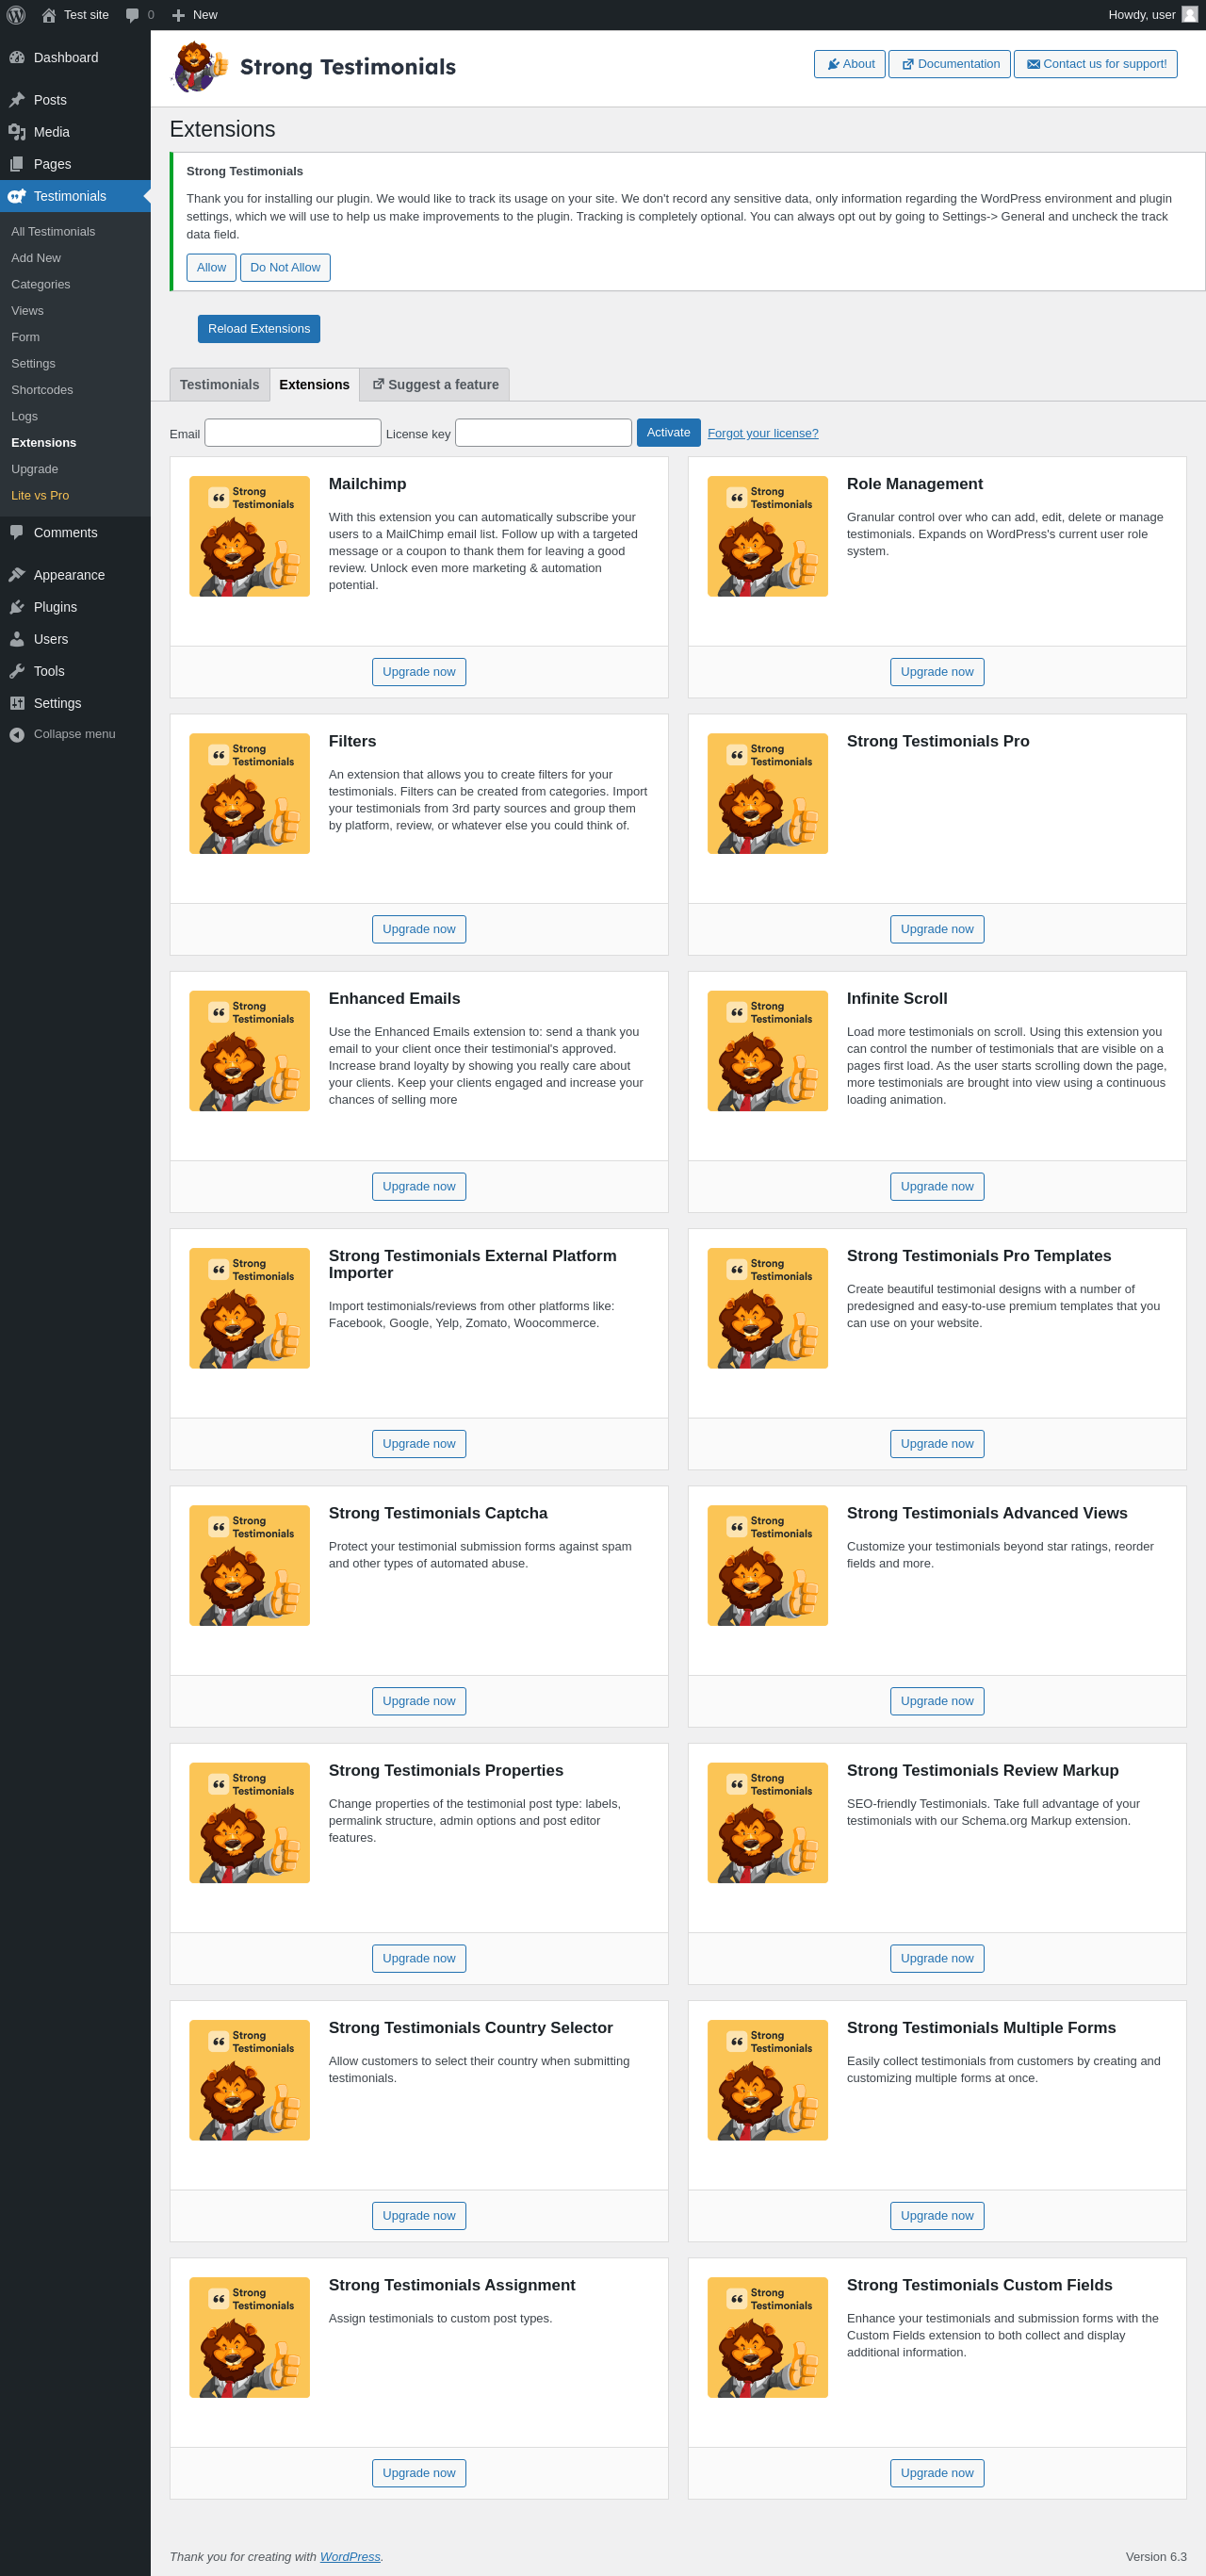Open Add New under Testimonials
Image resolution: width=1206 pixels, height=2576 pixels.
[x=36, y=258]
